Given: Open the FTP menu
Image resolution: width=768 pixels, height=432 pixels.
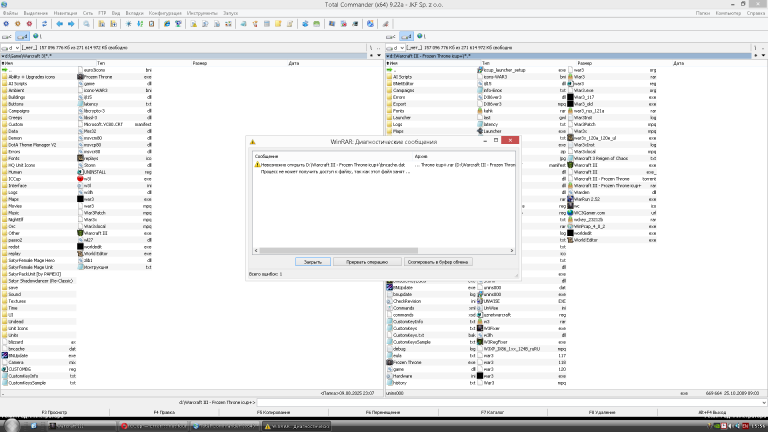Looking at the screenshot, I should (x=102, y=13).
